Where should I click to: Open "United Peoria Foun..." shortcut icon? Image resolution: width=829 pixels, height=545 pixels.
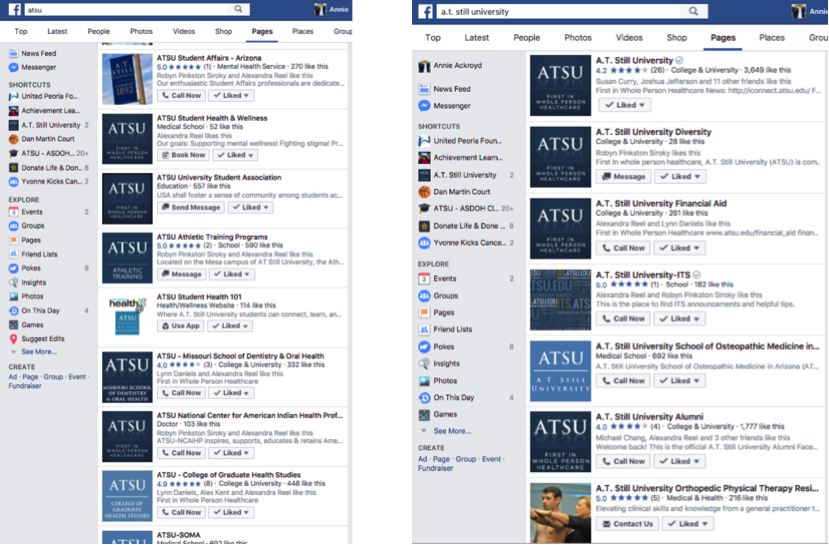click(x=425, y=141)
